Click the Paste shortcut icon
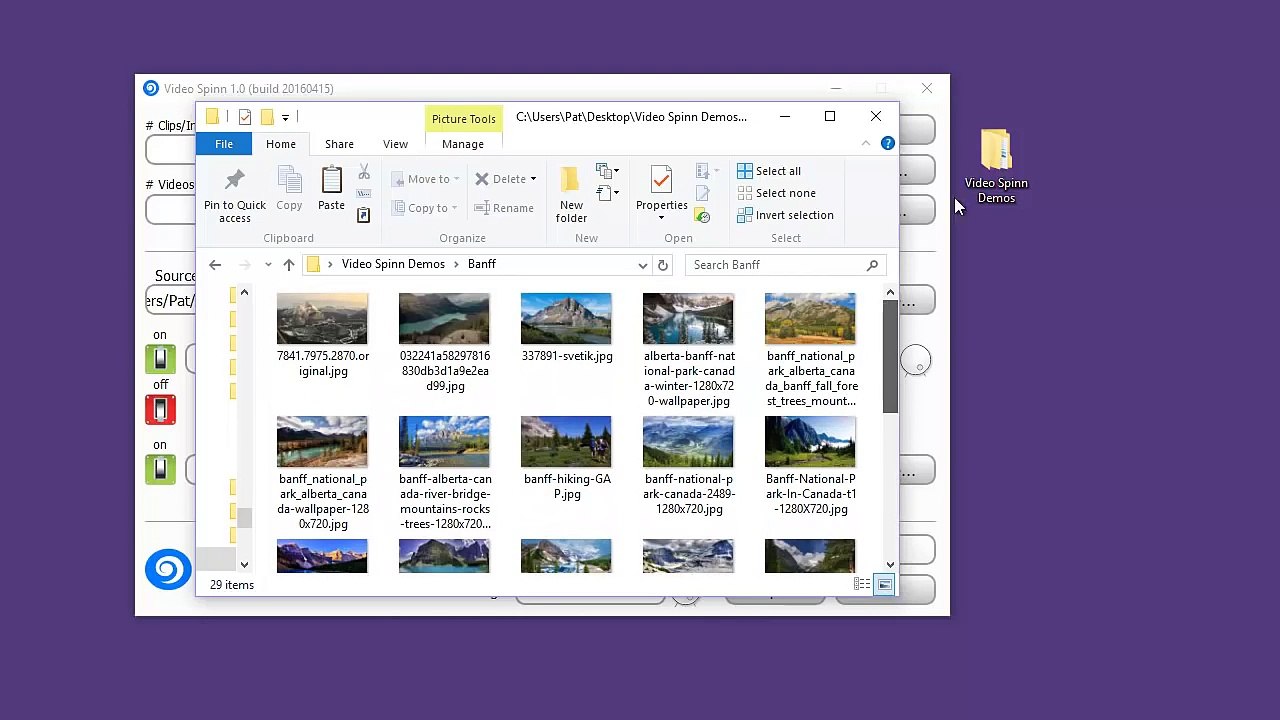The height and width of the screenshot is (720, 1280). [x=364, y=214]
